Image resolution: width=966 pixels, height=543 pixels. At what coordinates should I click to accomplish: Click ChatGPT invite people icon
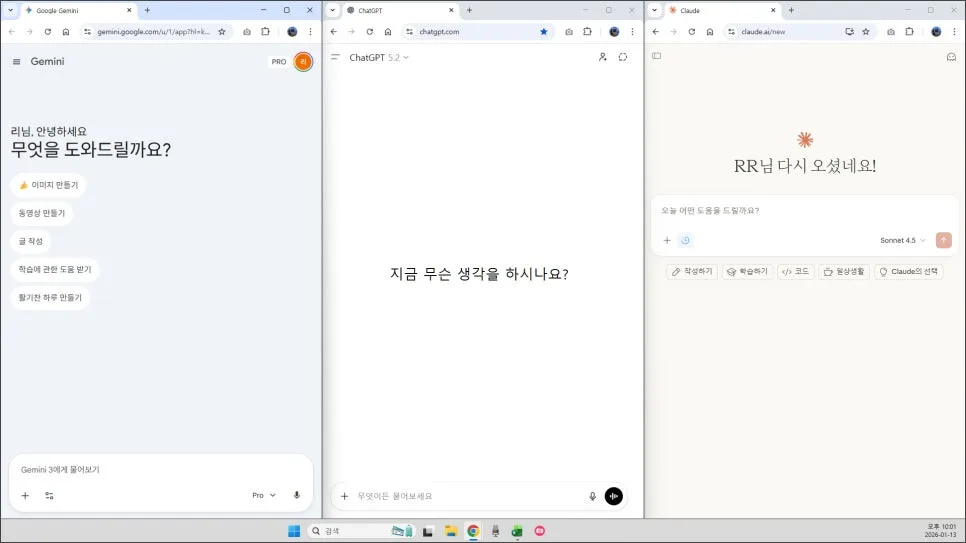pos(603,57)
